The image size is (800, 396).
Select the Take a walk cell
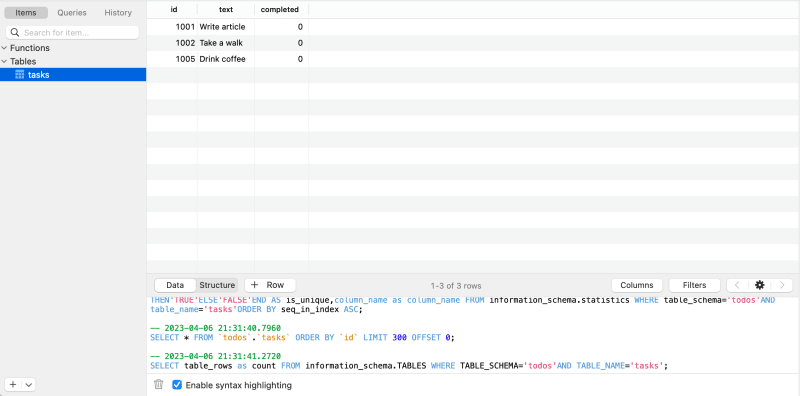click(226, 43)
